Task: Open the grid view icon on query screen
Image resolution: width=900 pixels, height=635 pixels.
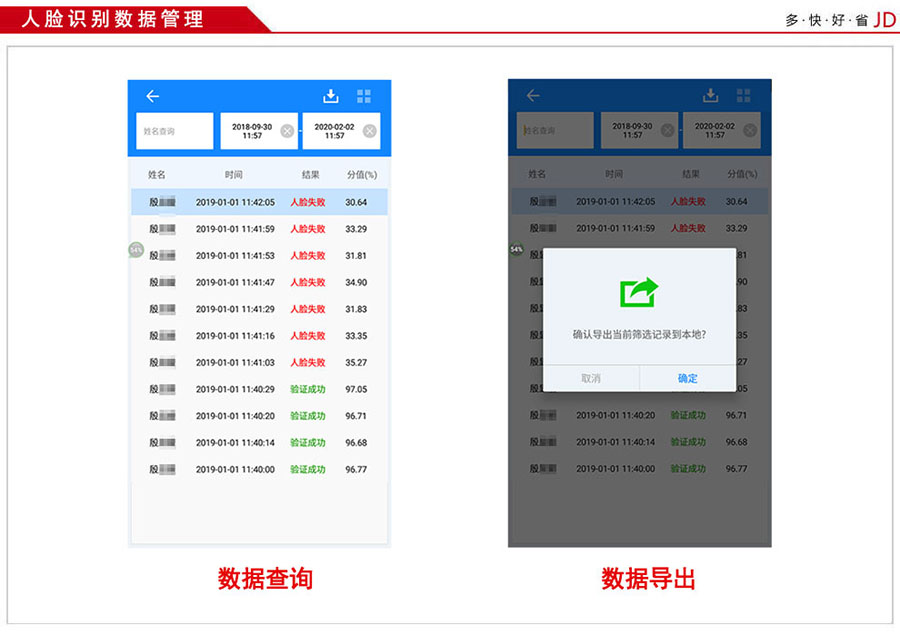Action: [x=366, y=94]
